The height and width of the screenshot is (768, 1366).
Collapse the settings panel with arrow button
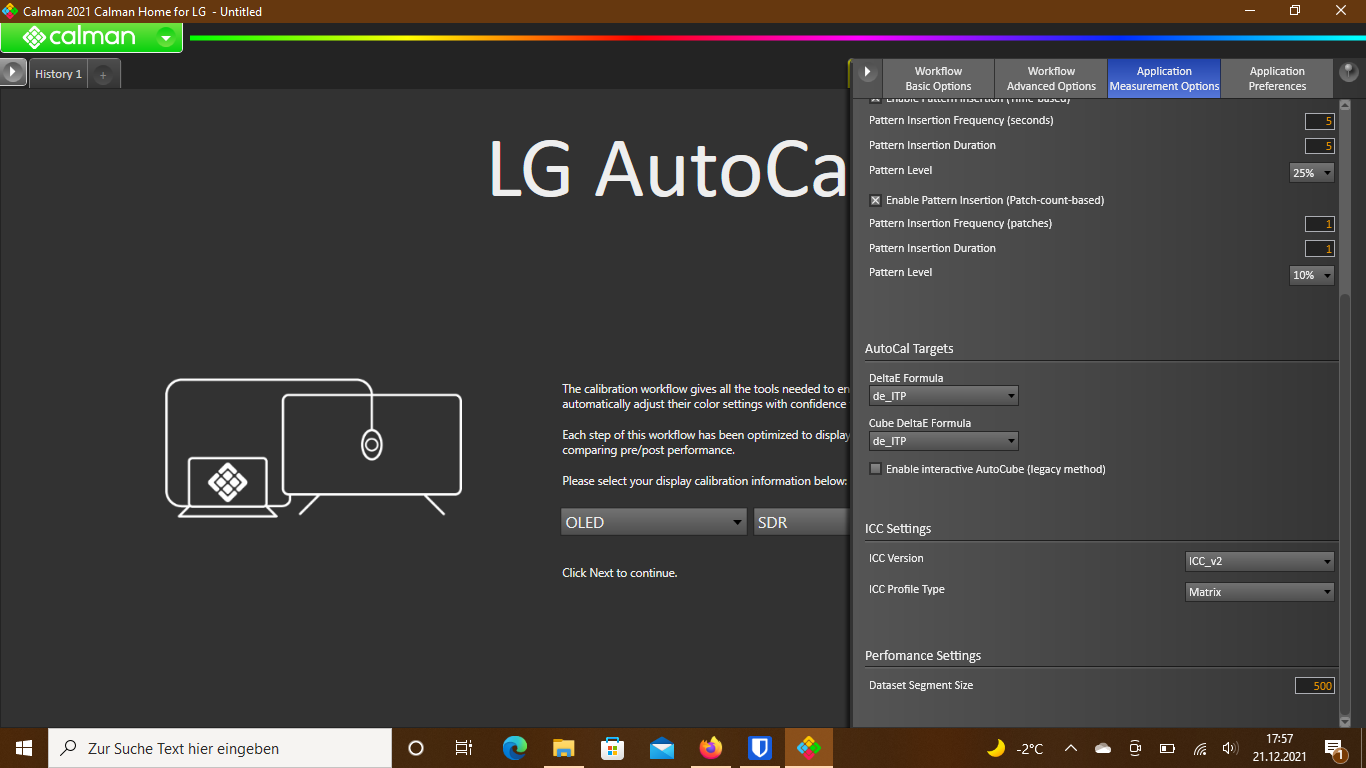tap(867, 72)
